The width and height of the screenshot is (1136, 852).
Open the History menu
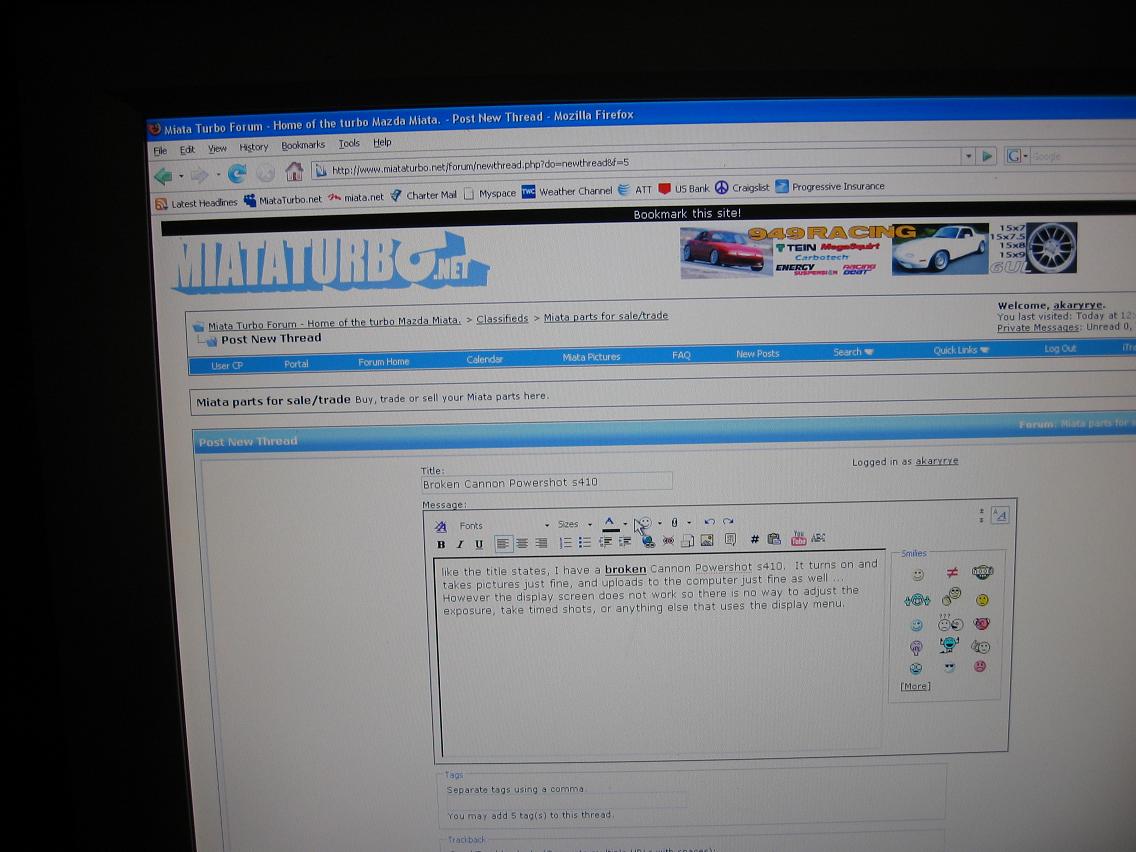(x=254, y=147)
